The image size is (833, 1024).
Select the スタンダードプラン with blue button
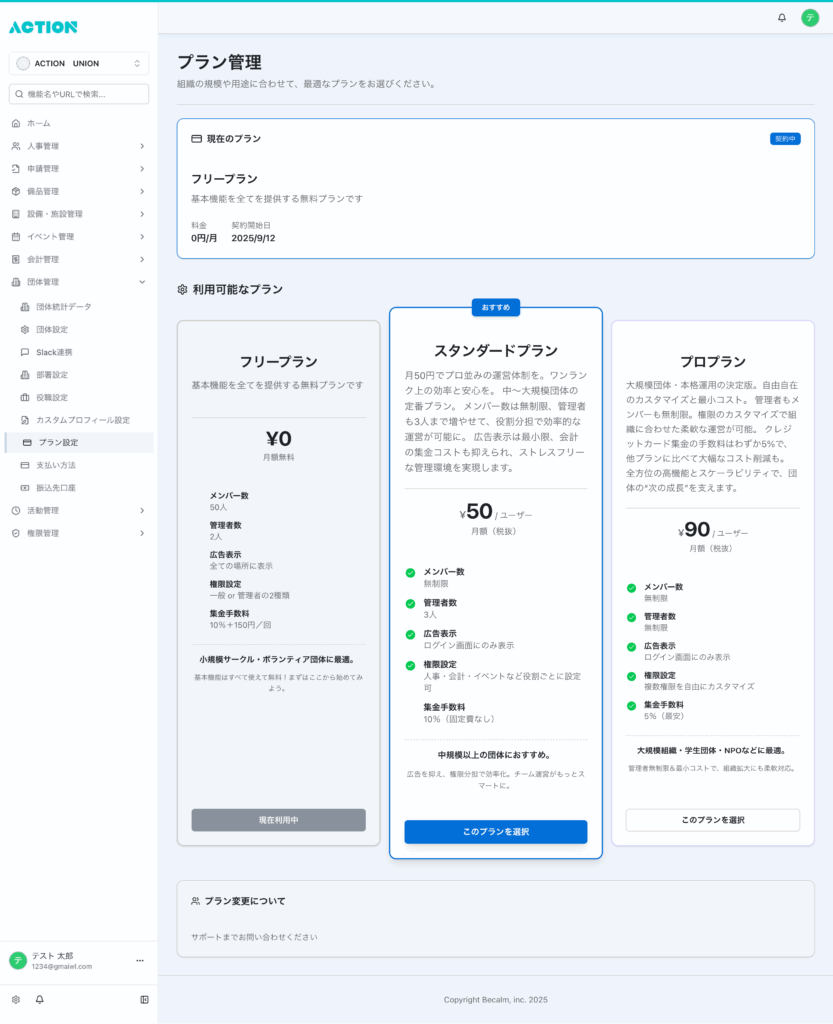[x=495, y=832]
